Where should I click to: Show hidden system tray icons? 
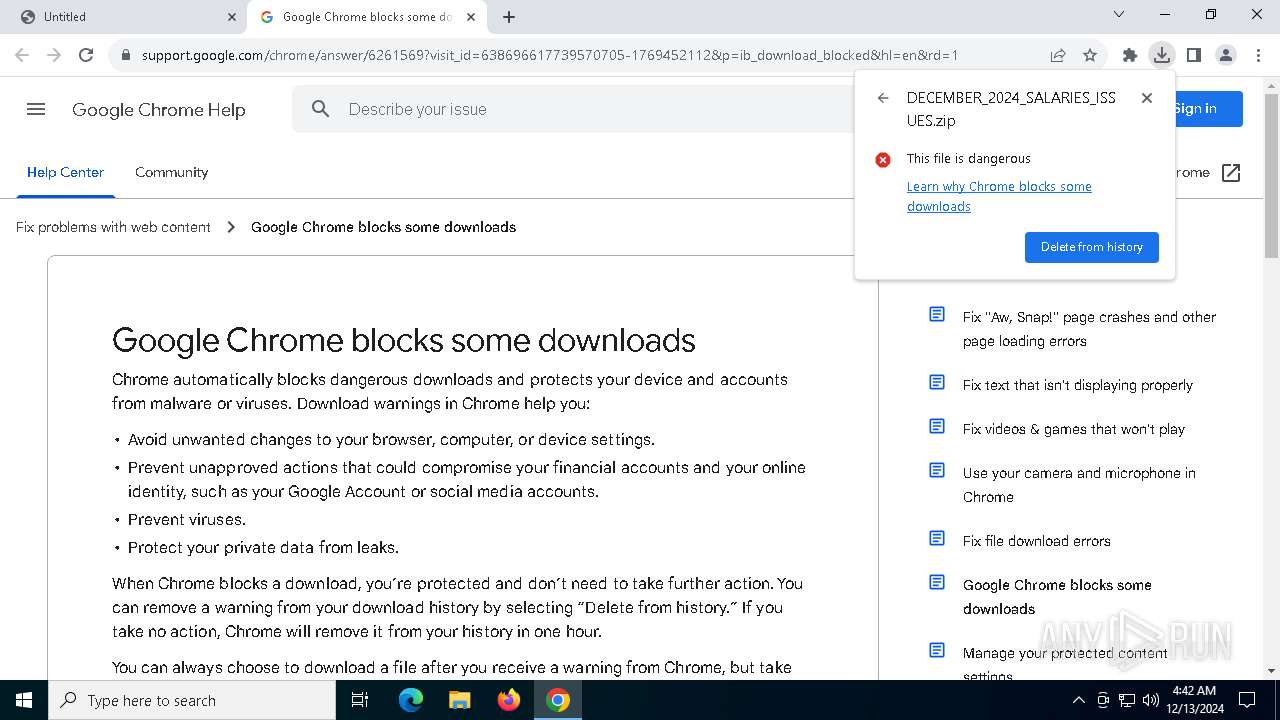(x=1078, y=700)
